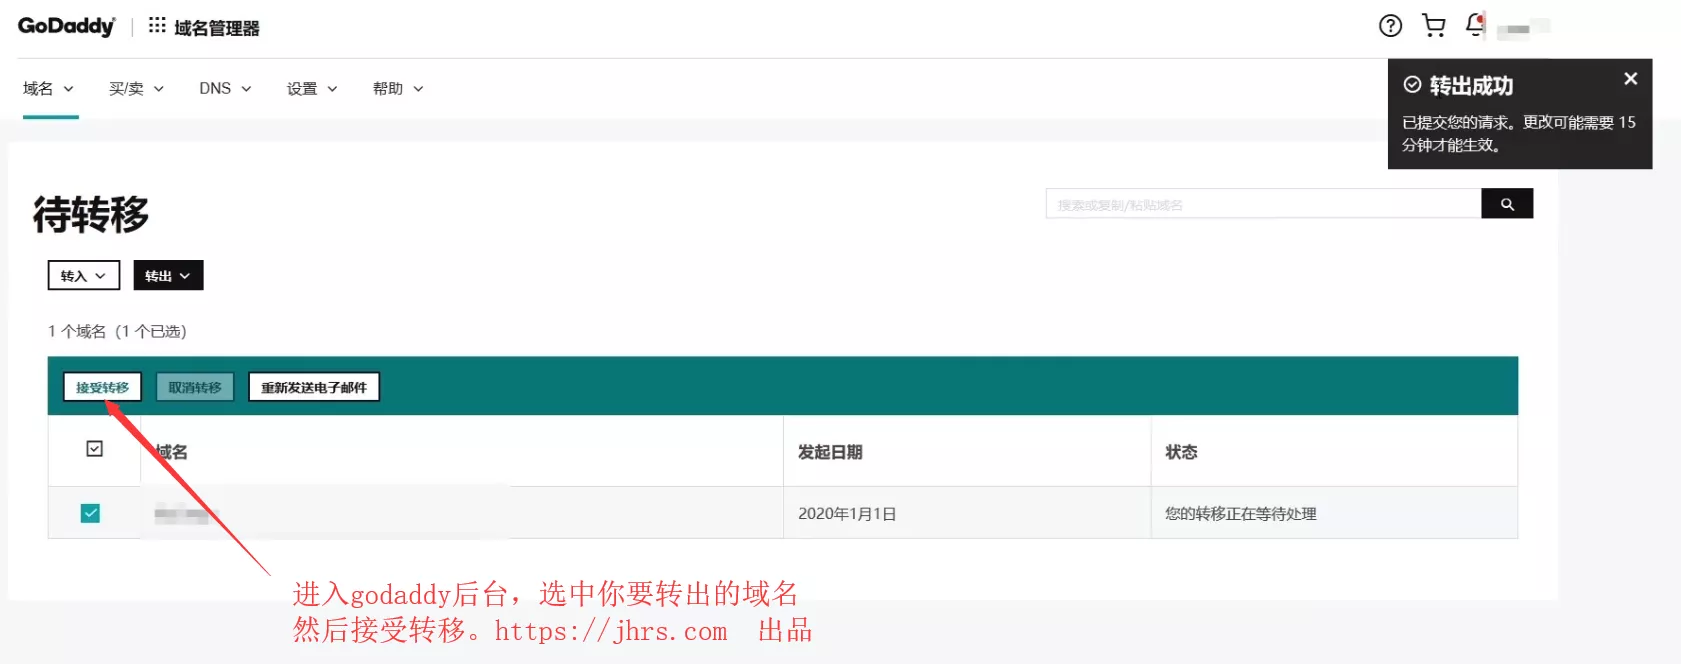The width and height of the screenshot is (1681, 664).
Task: Click the date 2020年1月1日
Action: [847, 513]
